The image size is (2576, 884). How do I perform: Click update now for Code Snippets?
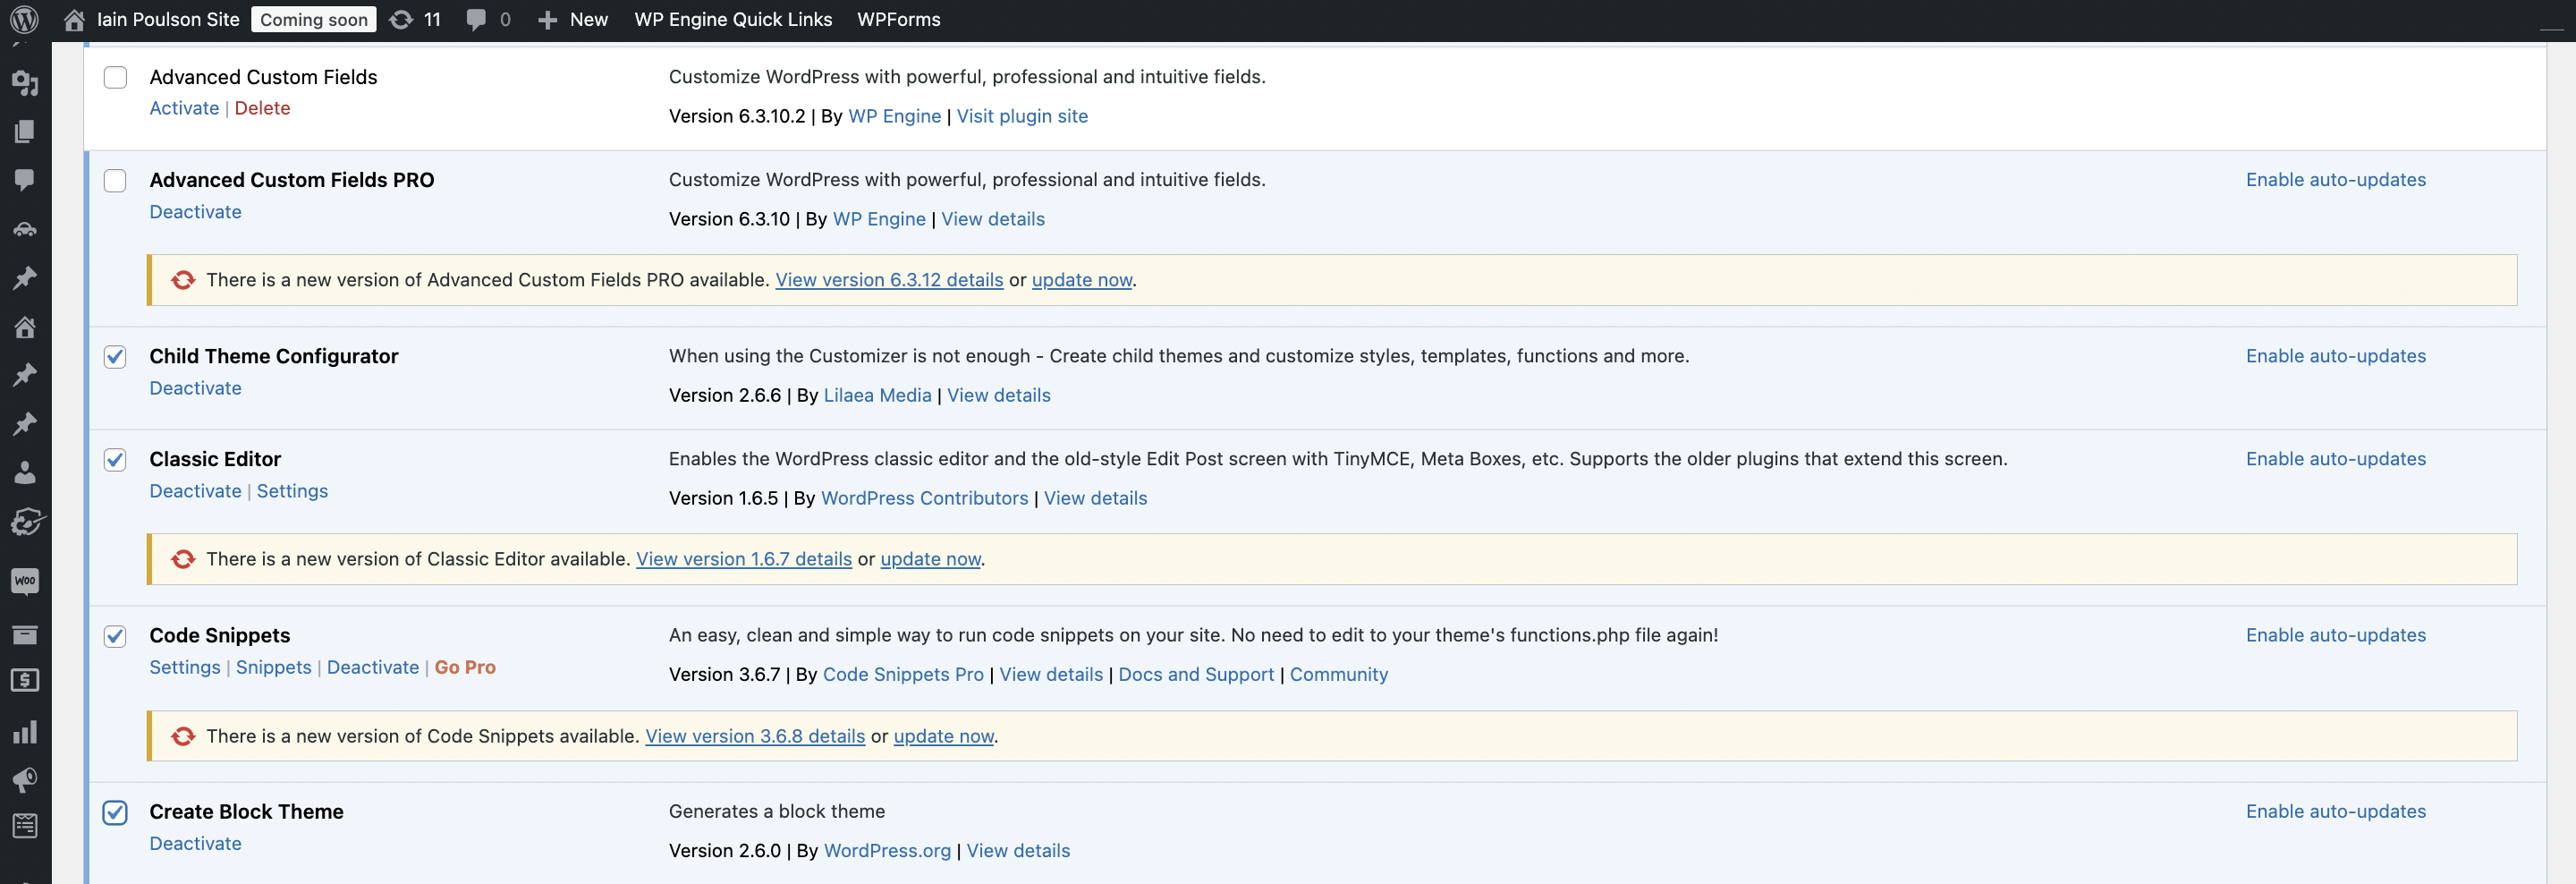tap(943, 736)
